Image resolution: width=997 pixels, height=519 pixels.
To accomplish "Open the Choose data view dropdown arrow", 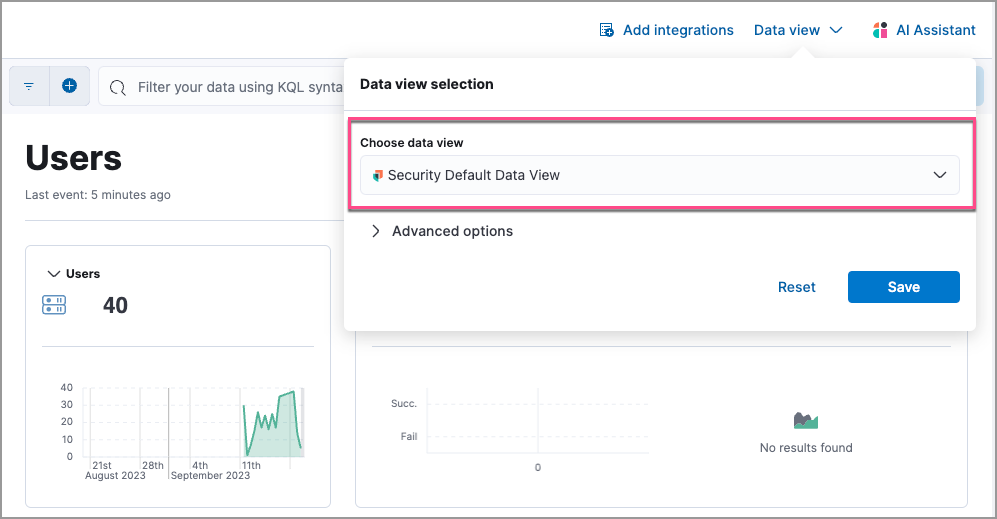I will [x=939, y=175].
